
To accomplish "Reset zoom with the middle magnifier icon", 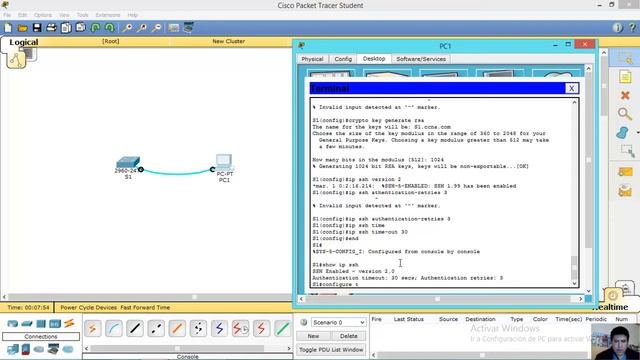I will 142,28.
